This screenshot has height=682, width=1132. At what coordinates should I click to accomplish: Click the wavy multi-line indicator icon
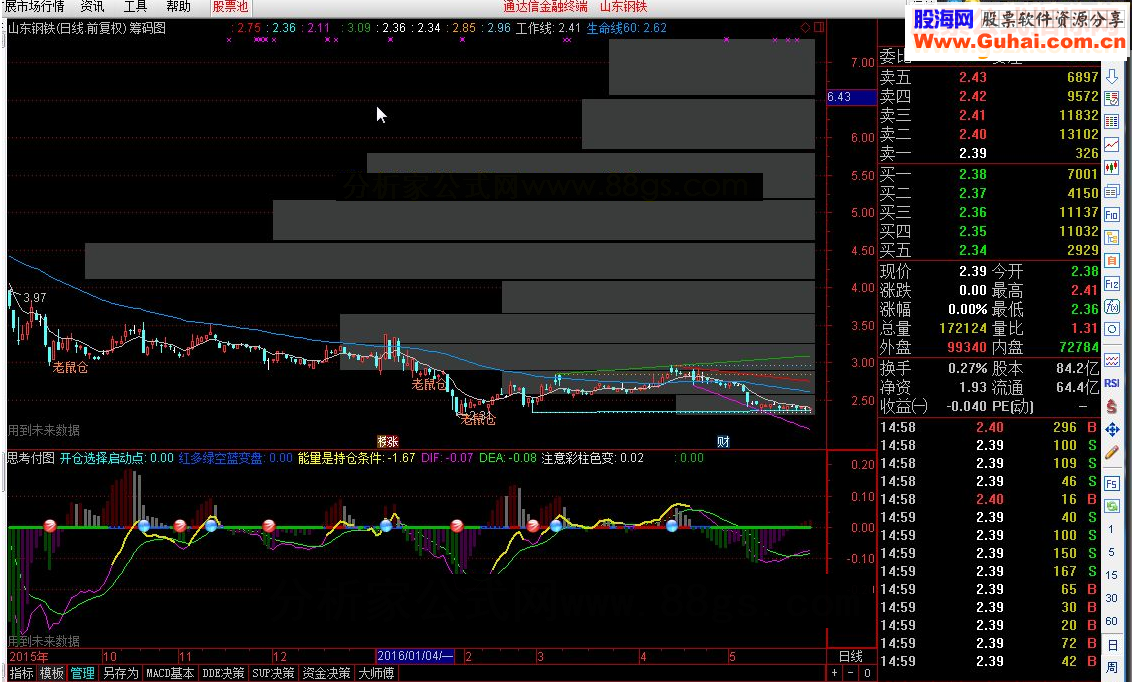click(1112, 360)
